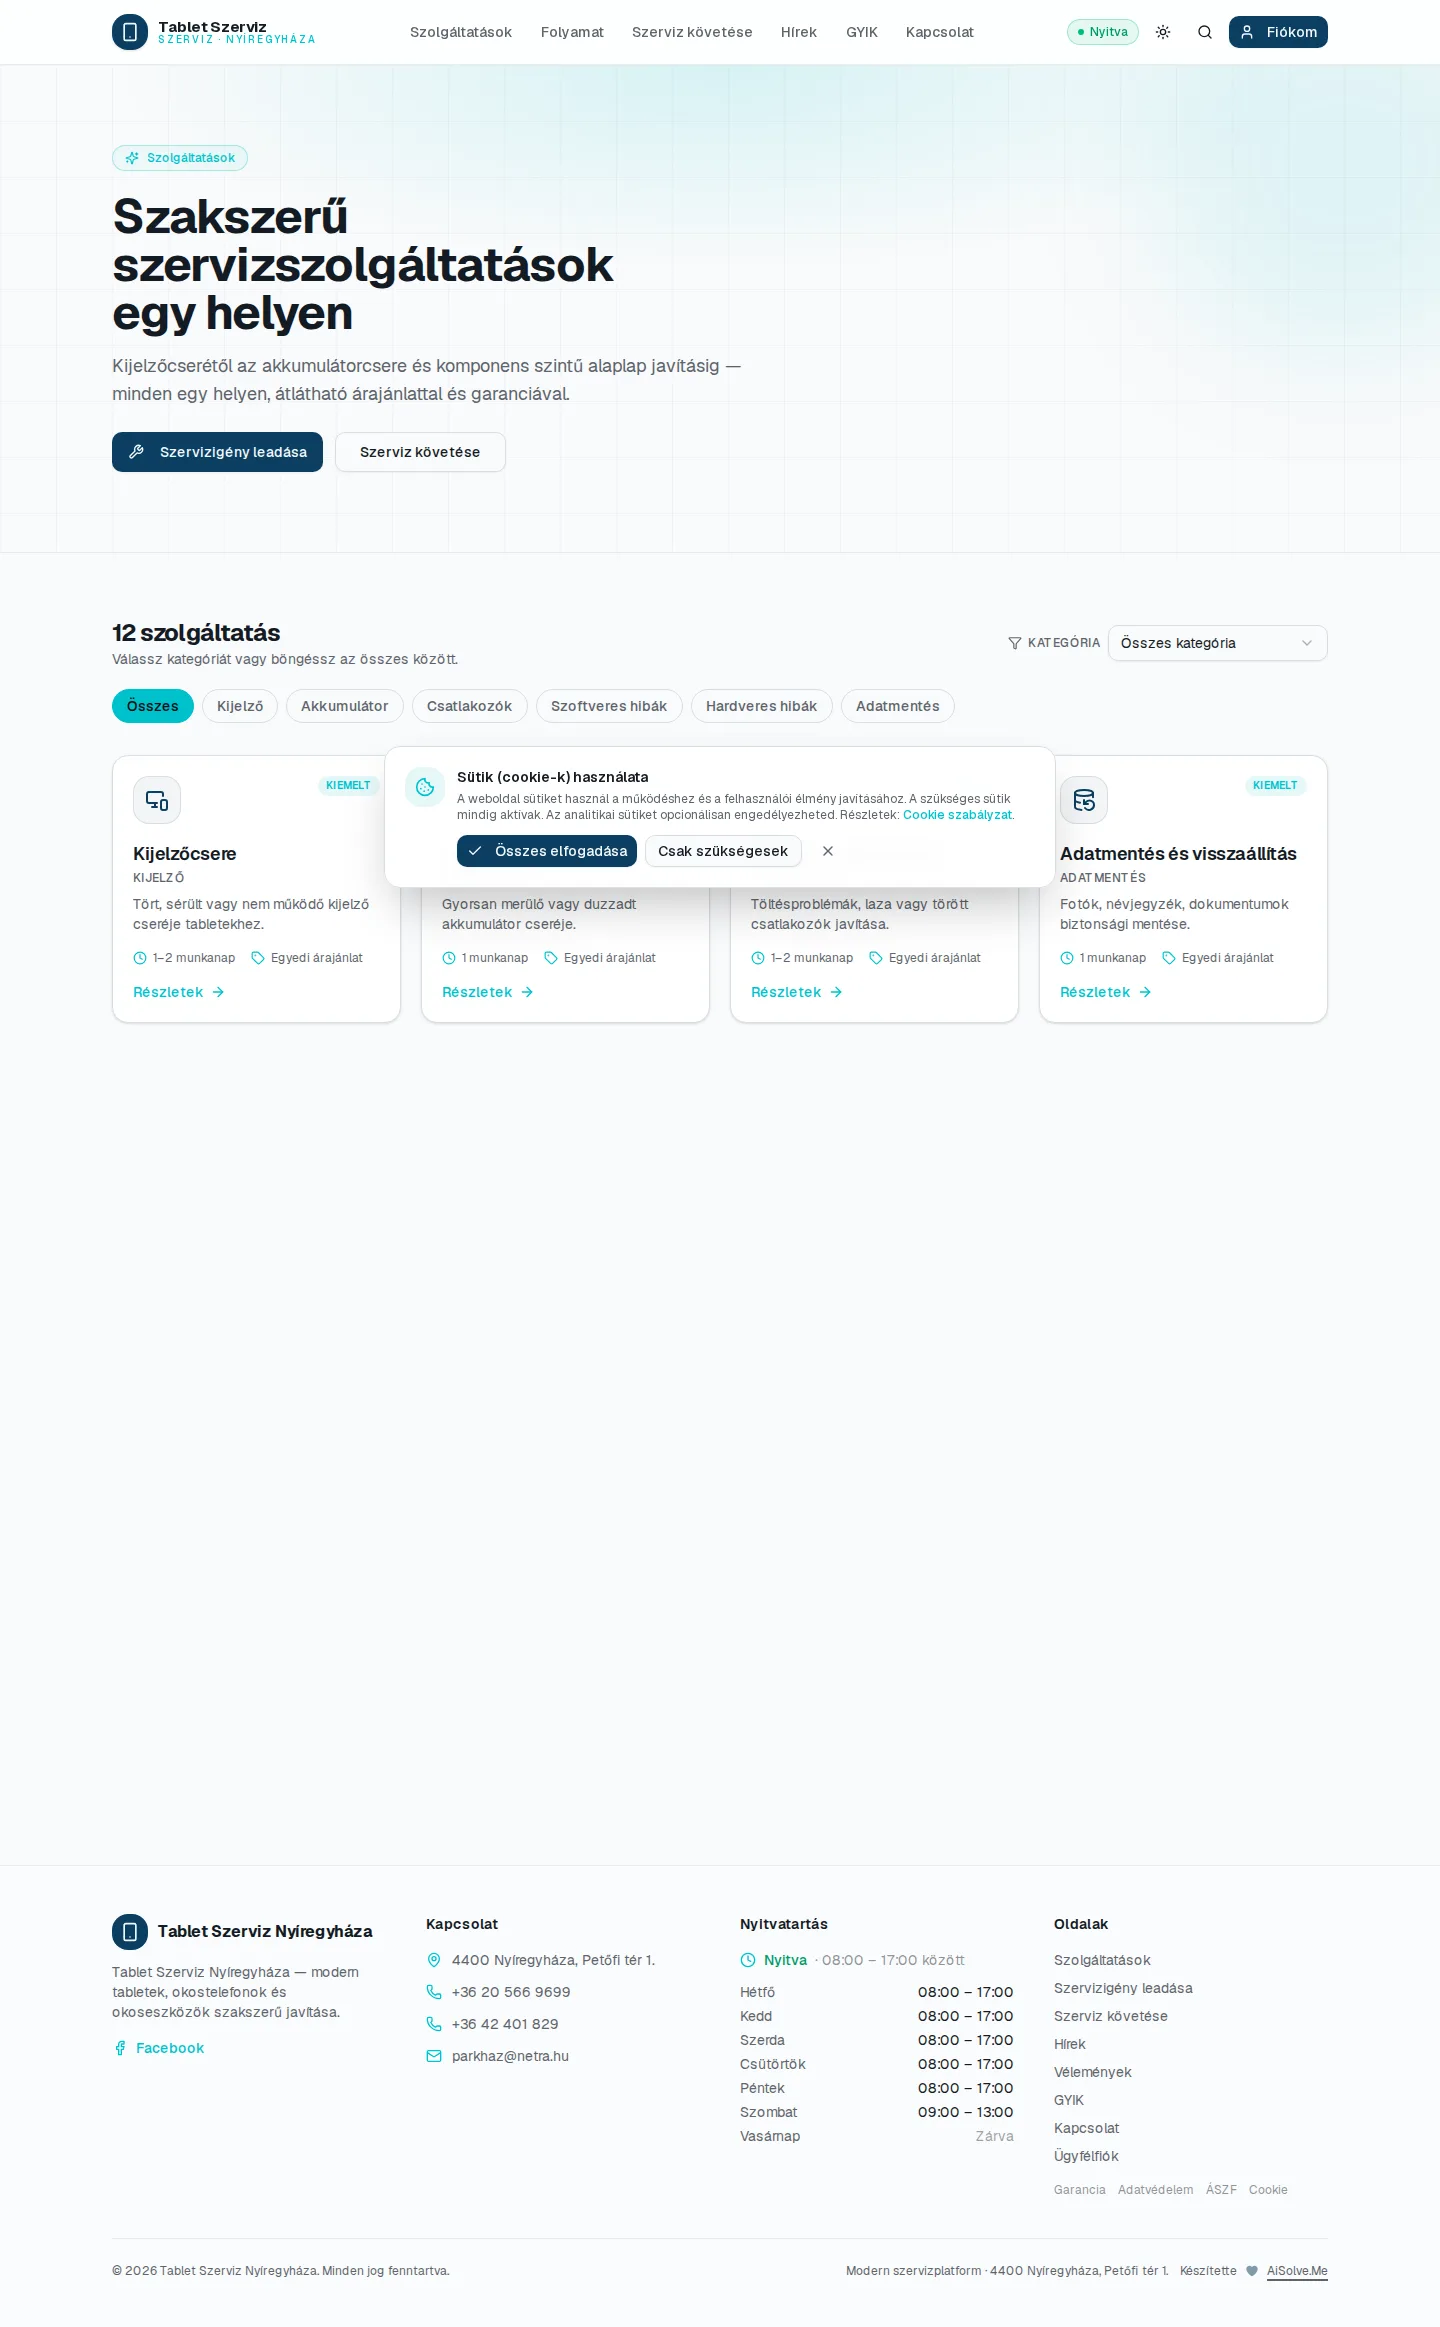Click the Kategória filter funnel icon
This screenshot has width=1440, height=2327.
tap(1015, 643)
